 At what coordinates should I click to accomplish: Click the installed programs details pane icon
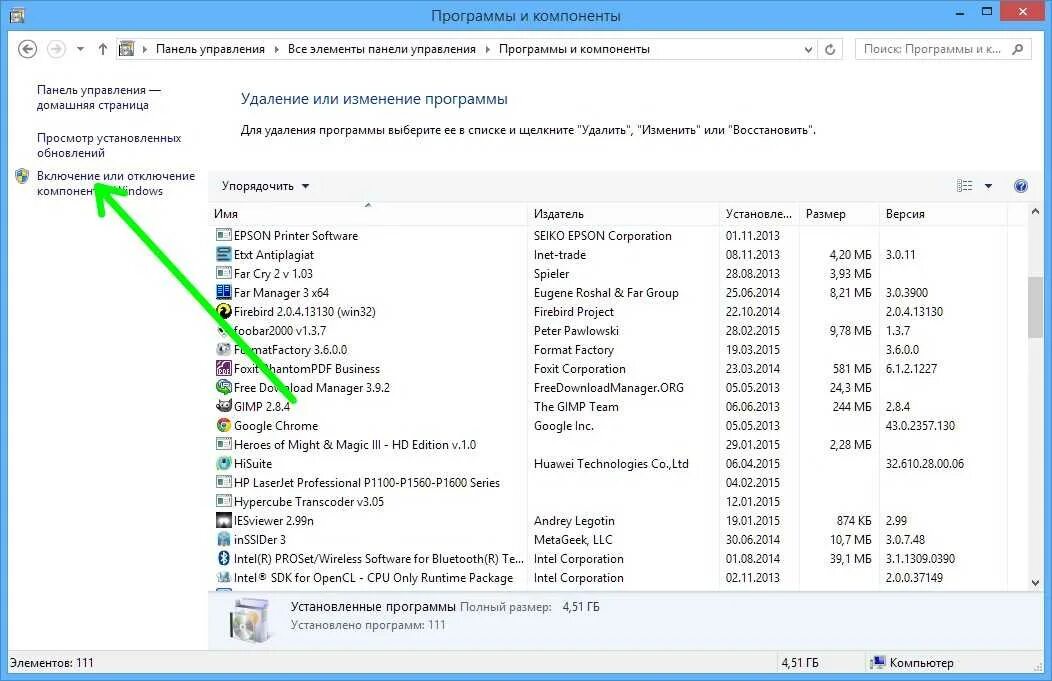click(250, 621)
